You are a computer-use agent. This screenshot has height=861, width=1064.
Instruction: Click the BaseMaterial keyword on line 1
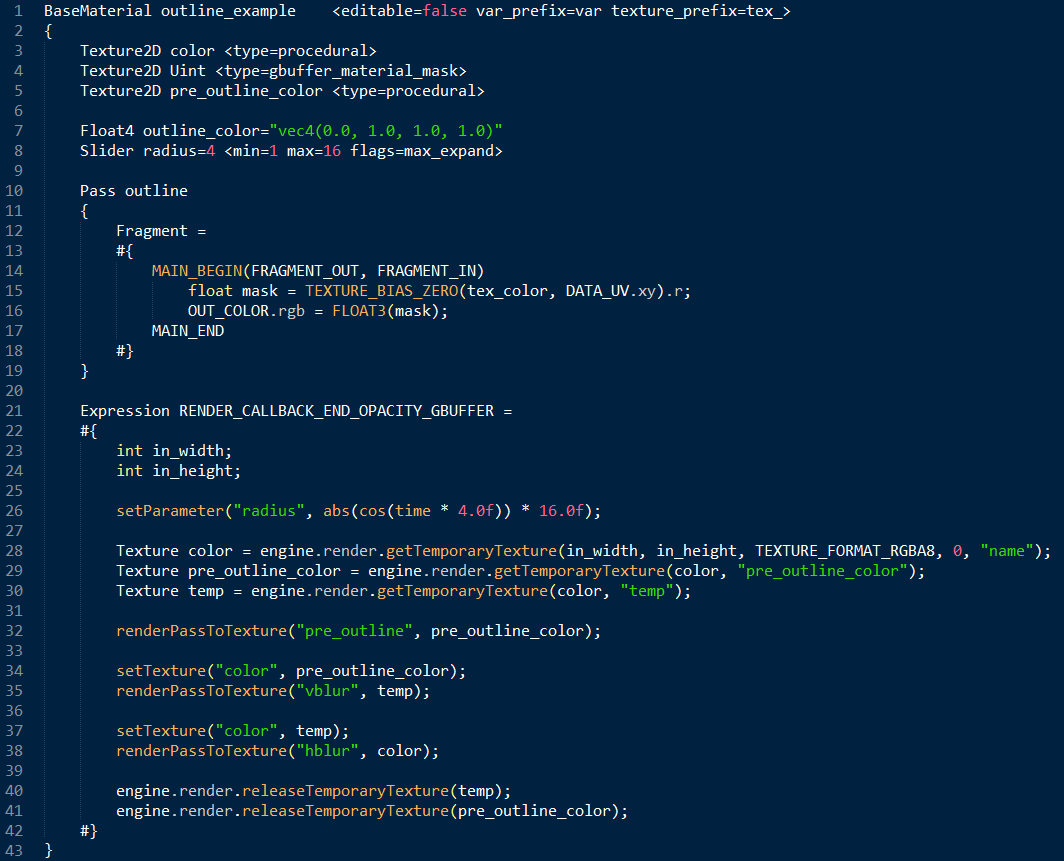click(97, 11)
